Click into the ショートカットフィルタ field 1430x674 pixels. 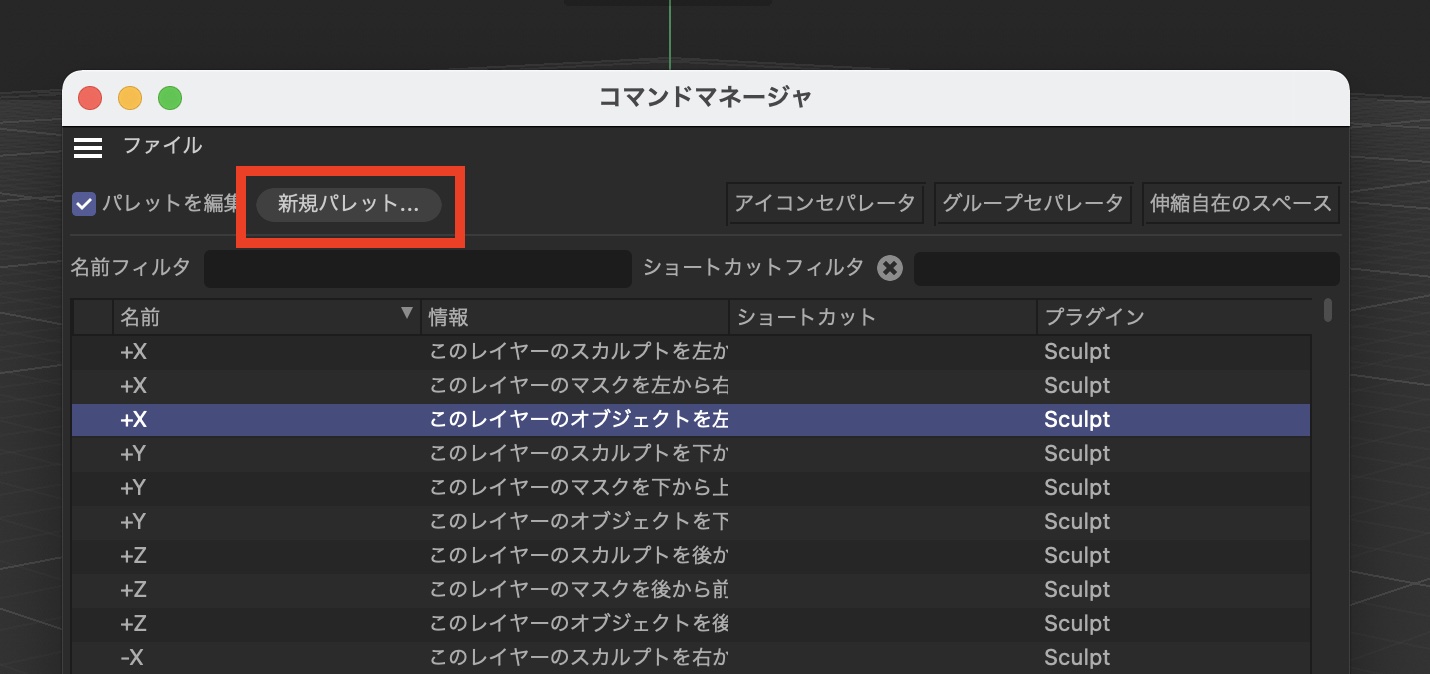tap(1125, 268)
